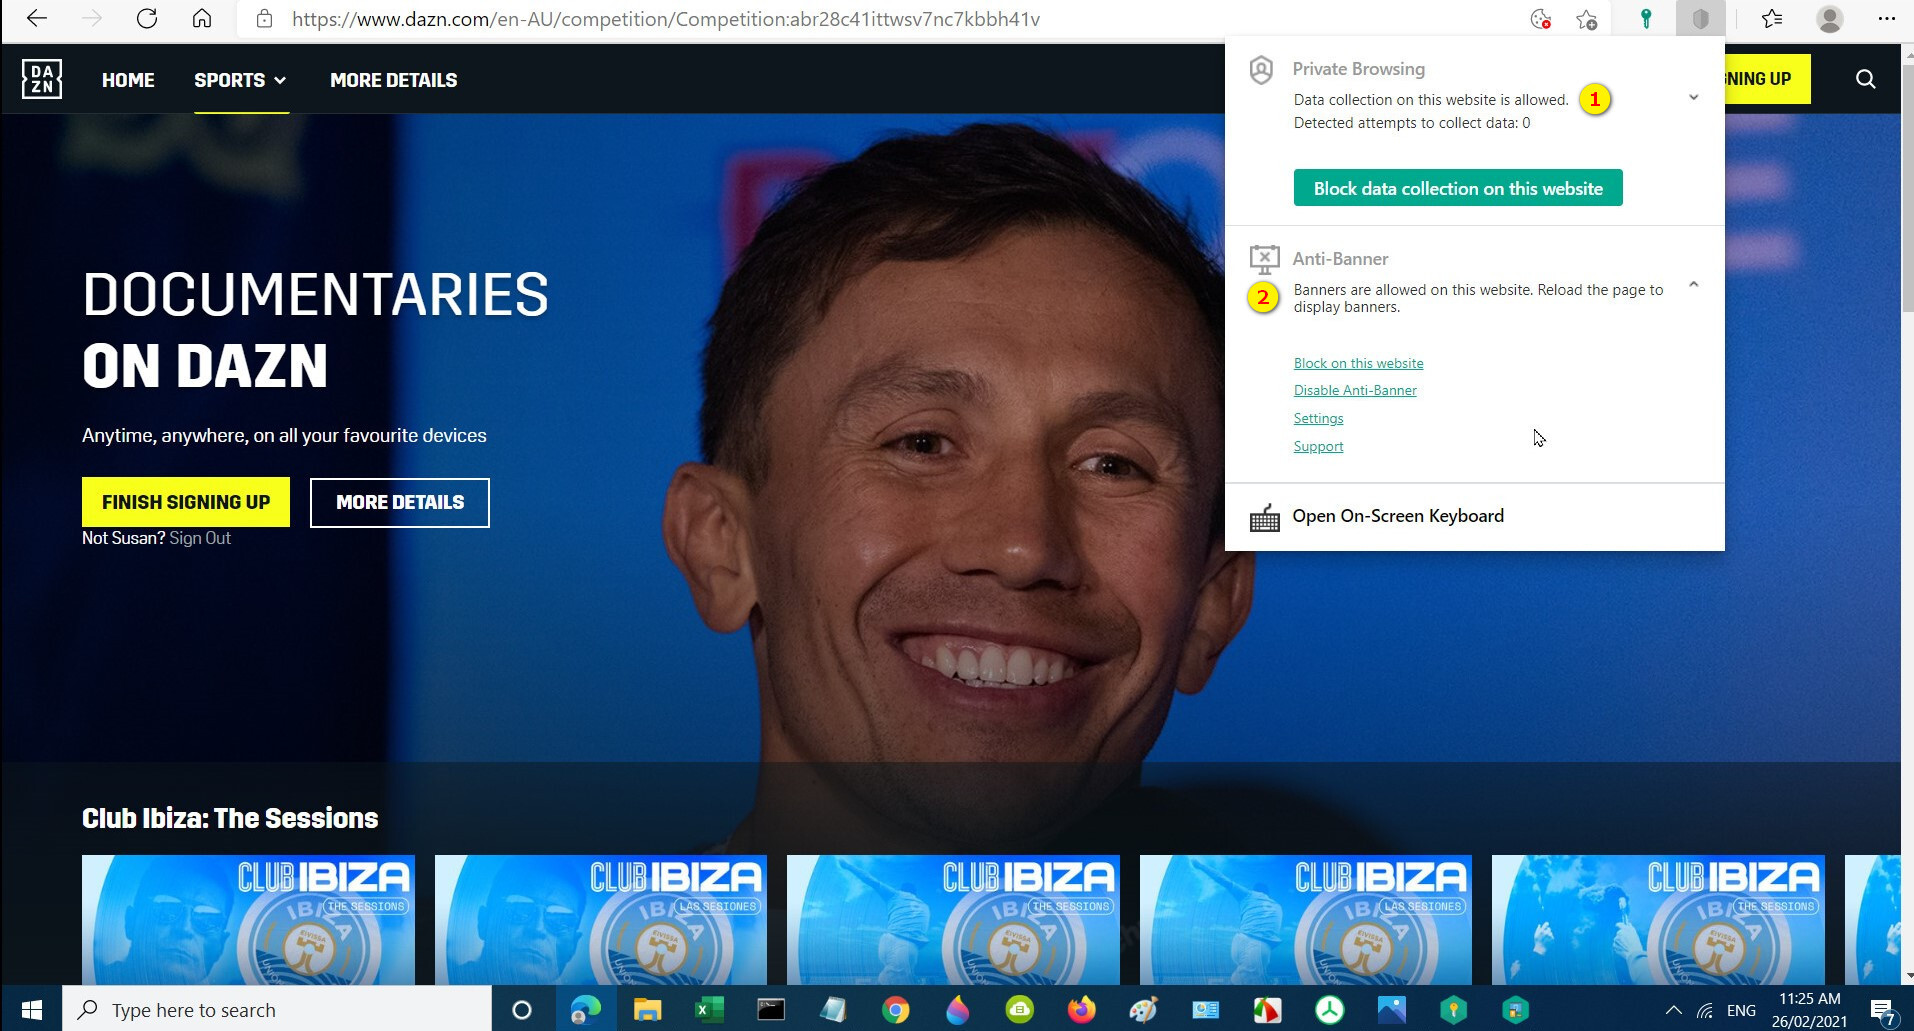Screen dimensions: 1914x1031
Task: Open first Club Ibiza session thumbnail
Action: click(248, 919)
